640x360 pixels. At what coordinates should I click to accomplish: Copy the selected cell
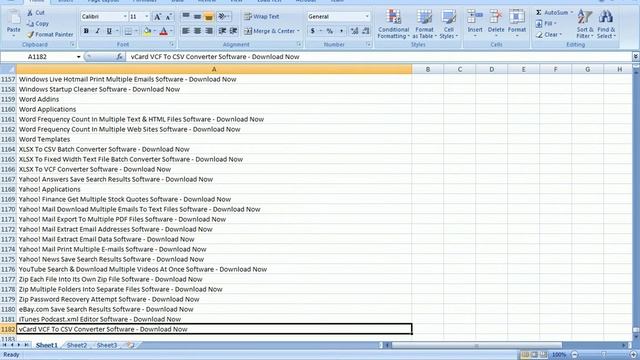(x=38, y=24)
